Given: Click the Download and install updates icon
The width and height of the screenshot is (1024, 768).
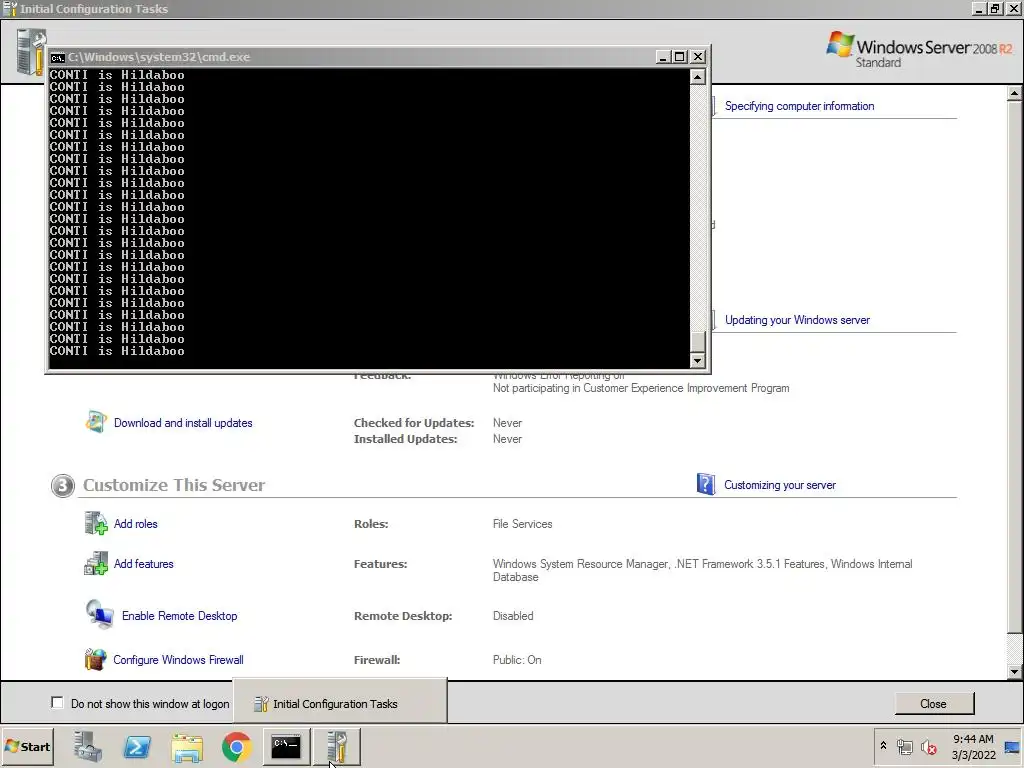Looking at the screenshot, I should click(x=96, y=423).
